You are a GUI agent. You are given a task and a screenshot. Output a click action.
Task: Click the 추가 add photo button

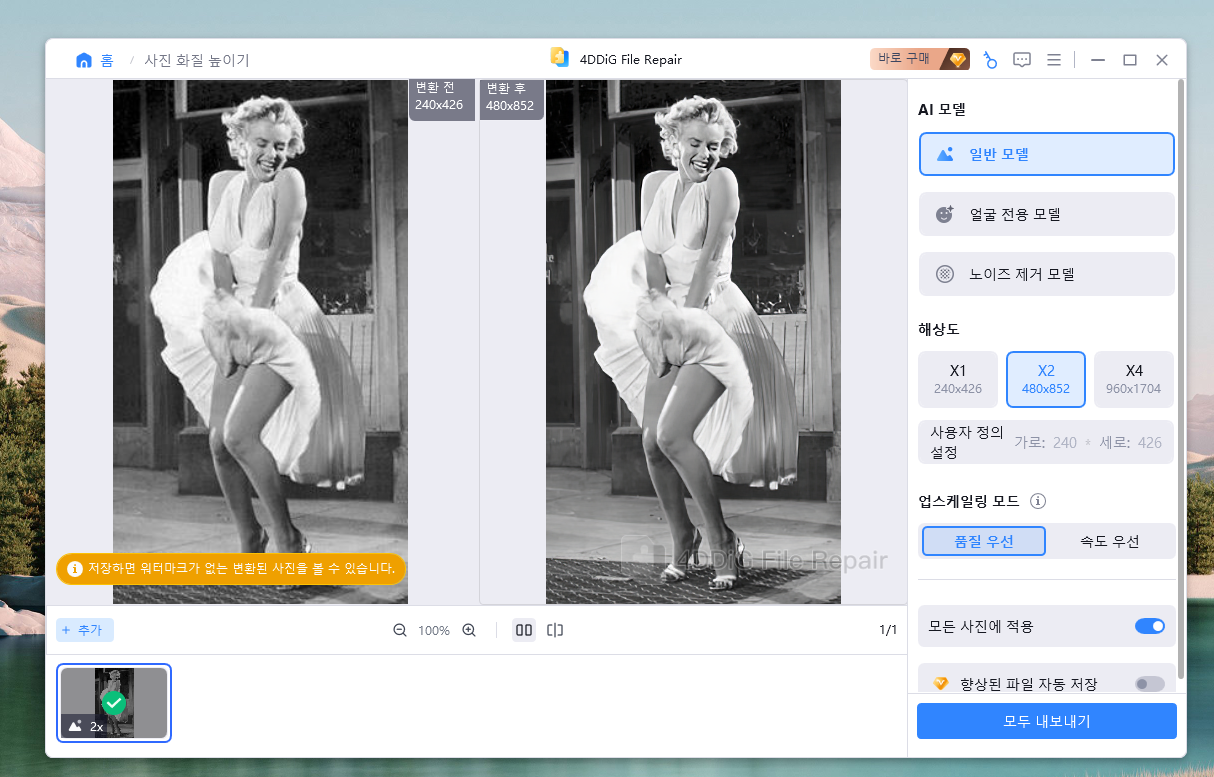[x=85, y=630]
